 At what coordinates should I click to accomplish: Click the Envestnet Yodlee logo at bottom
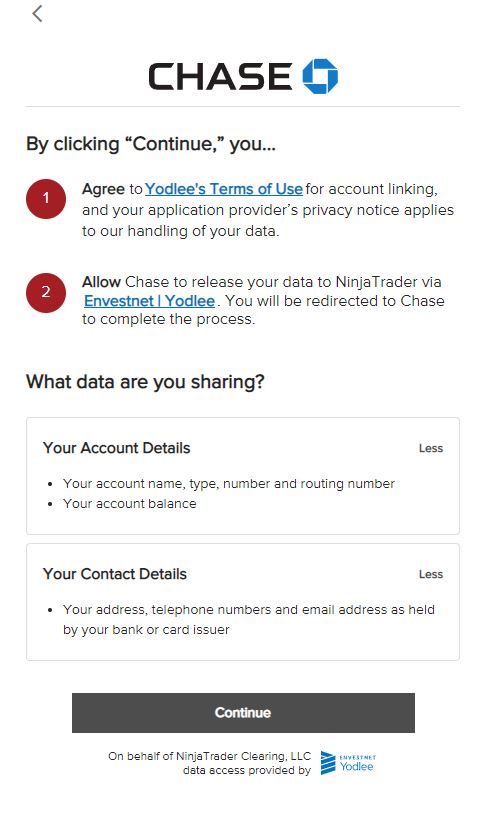click(x=348, y=762)
